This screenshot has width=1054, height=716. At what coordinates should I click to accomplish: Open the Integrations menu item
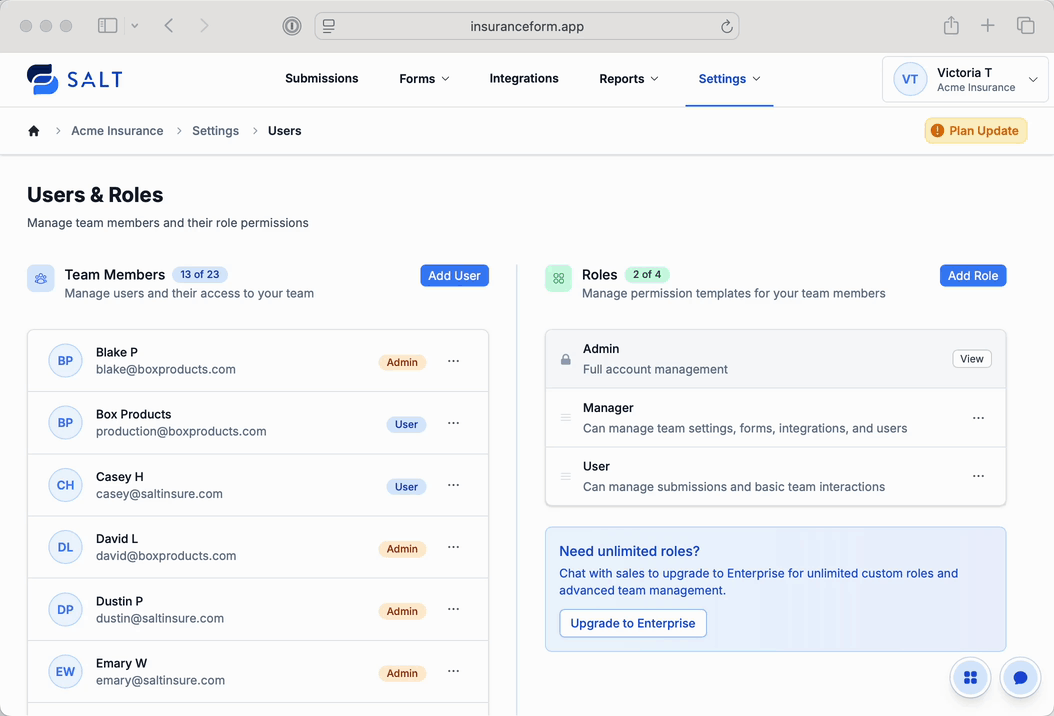524,79
